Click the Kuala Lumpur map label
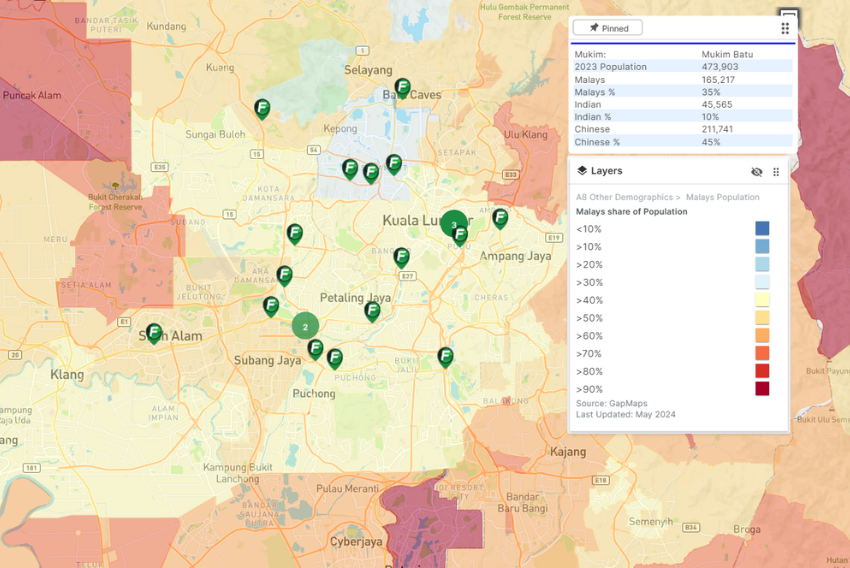 coord(415,220)
